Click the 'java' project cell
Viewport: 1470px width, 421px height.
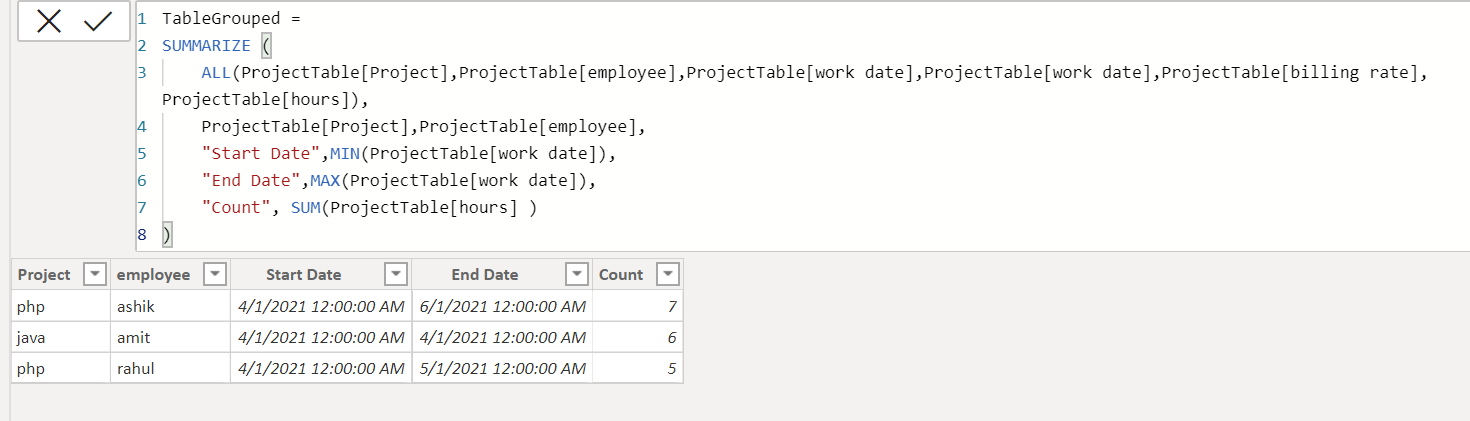click(60, 337)
